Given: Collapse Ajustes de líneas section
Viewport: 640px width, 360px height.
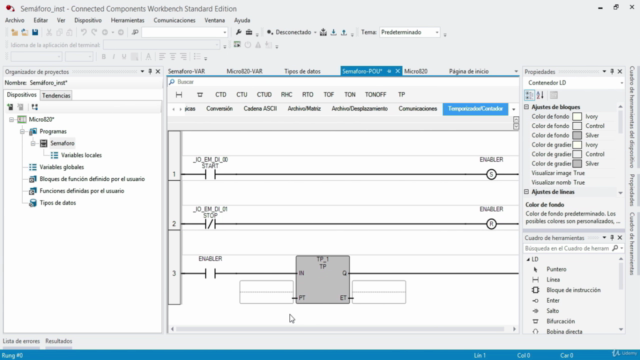Looking at the screenshot, I should pyautogui.click(x=527, y=192).
